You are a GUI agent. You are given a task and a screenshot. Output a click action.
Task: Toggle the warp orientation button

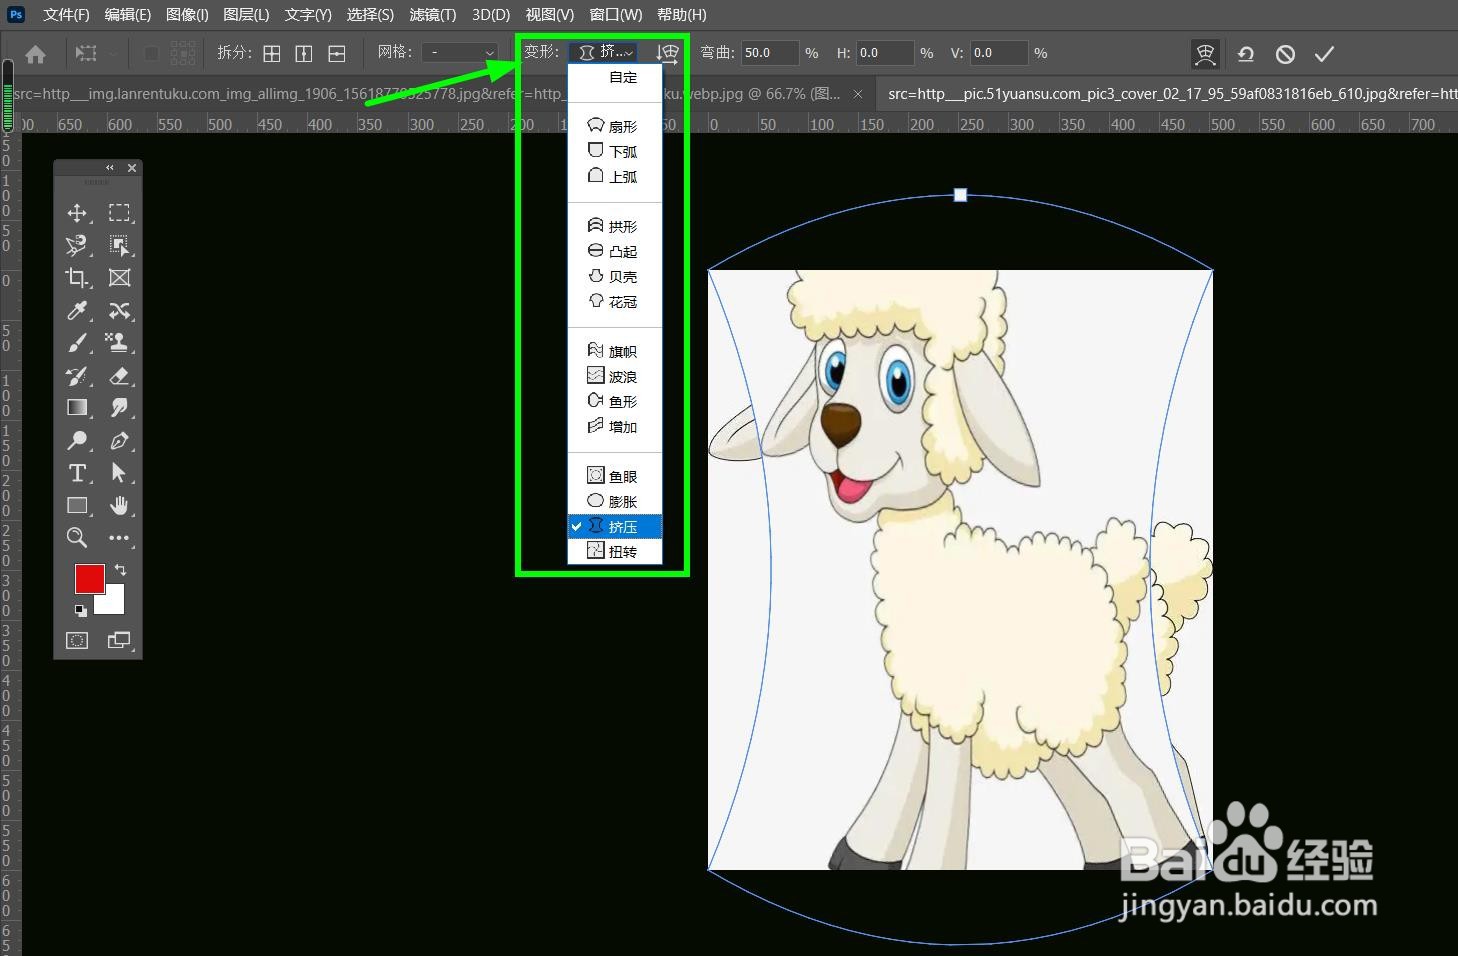667,53
